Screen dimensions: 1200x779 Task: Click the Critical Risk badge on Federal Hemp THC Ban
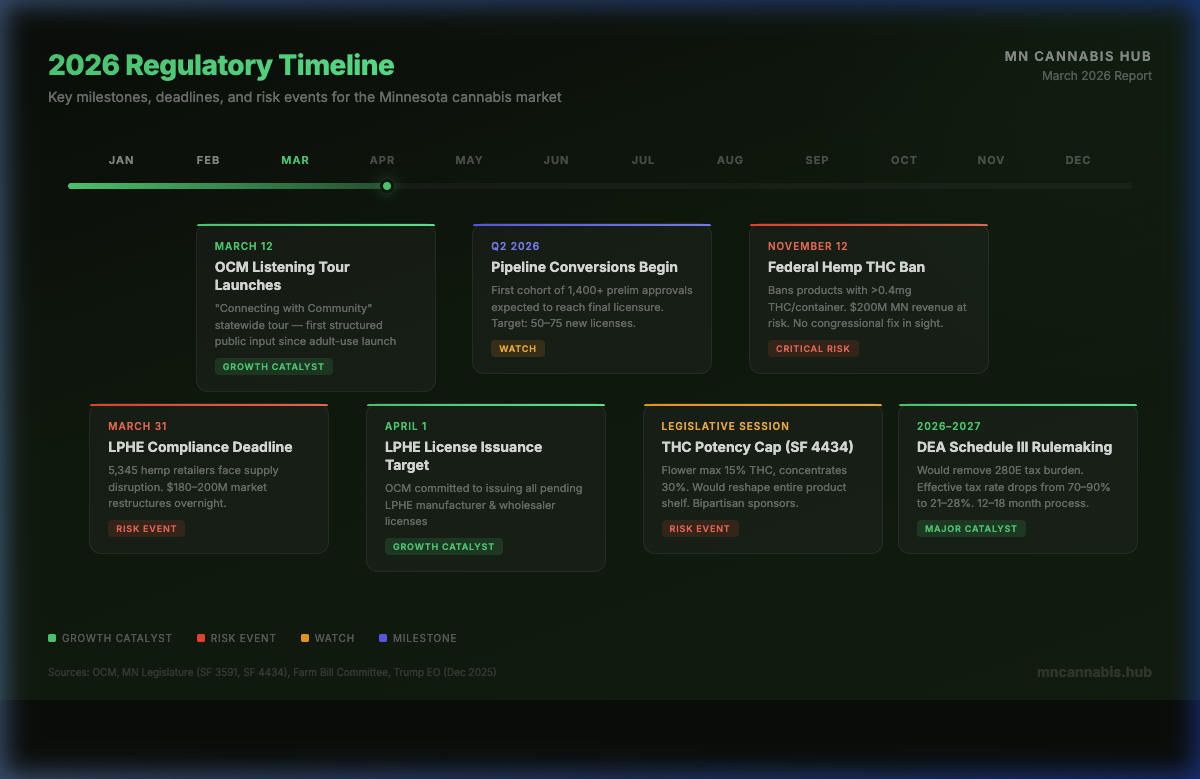pyautogui.click(x=813, y=348)
